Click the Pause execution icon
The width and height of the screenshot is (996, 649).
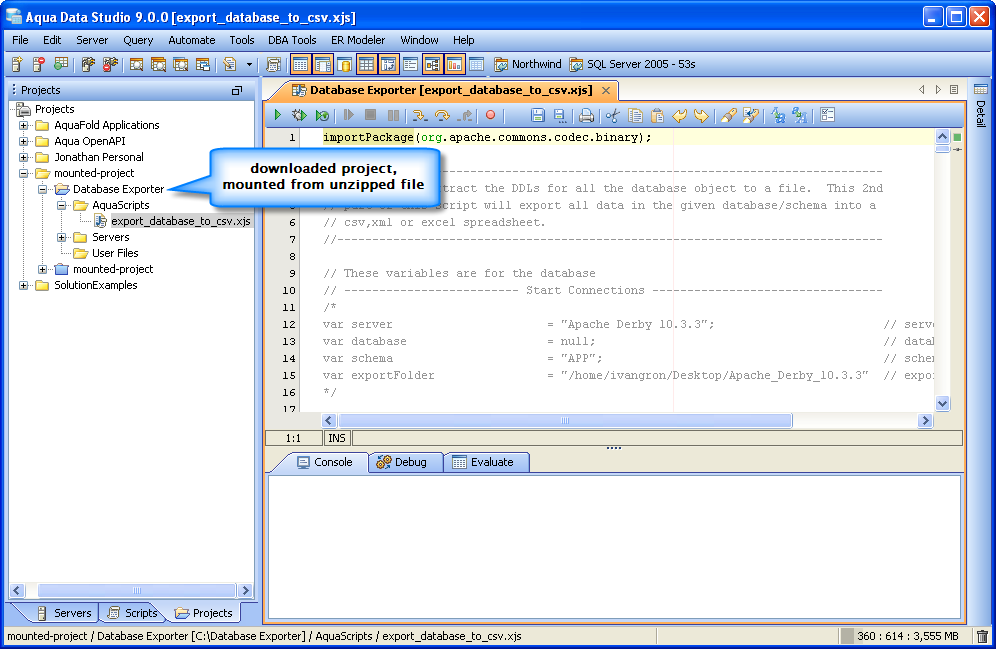point(394,115)
